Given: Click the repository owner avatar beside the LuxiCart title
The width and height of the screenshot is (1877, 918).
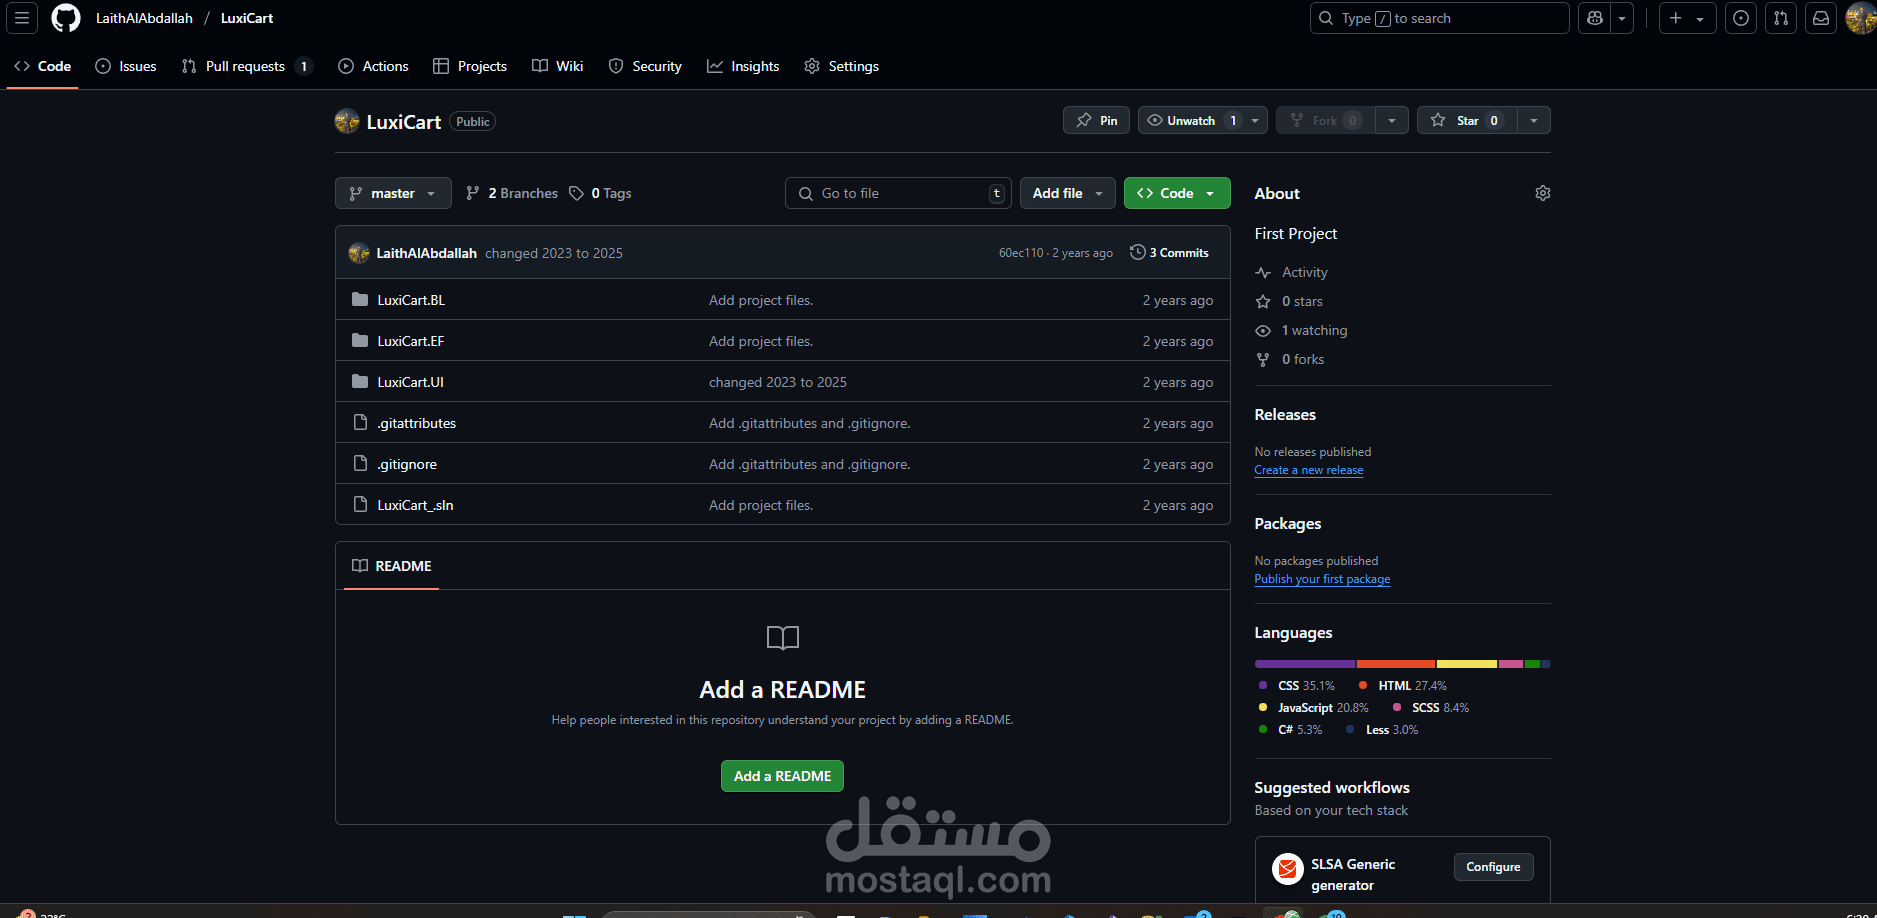Looking at the screenshot, I should pos(347,121).
